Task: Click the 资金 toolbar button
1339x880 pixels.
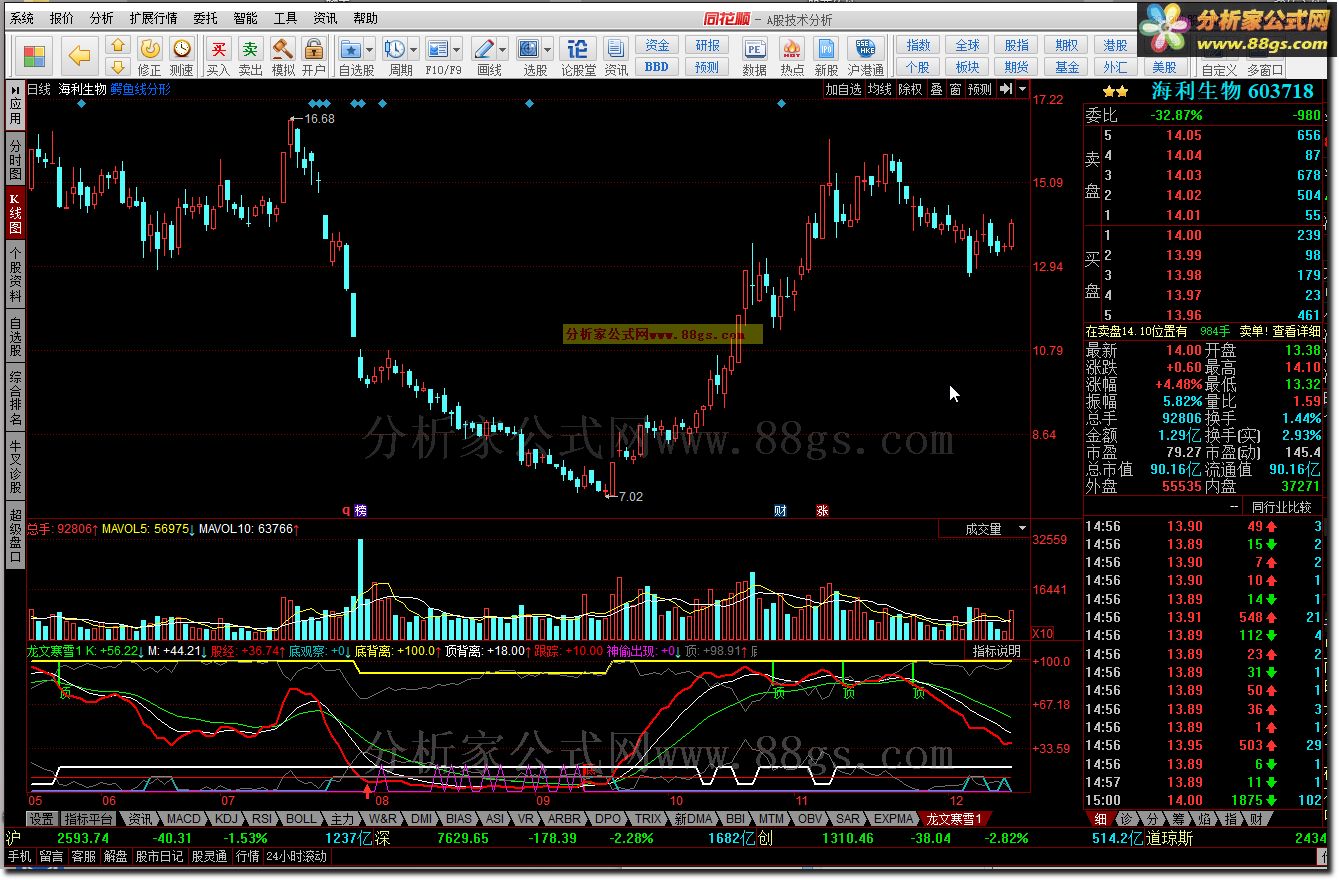Action: (x=657, y=46)
